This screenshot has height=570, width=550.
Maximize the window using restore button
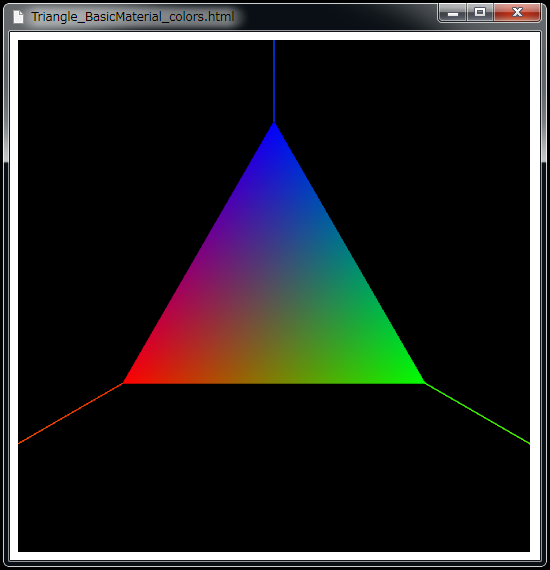[x=480, y=13]
